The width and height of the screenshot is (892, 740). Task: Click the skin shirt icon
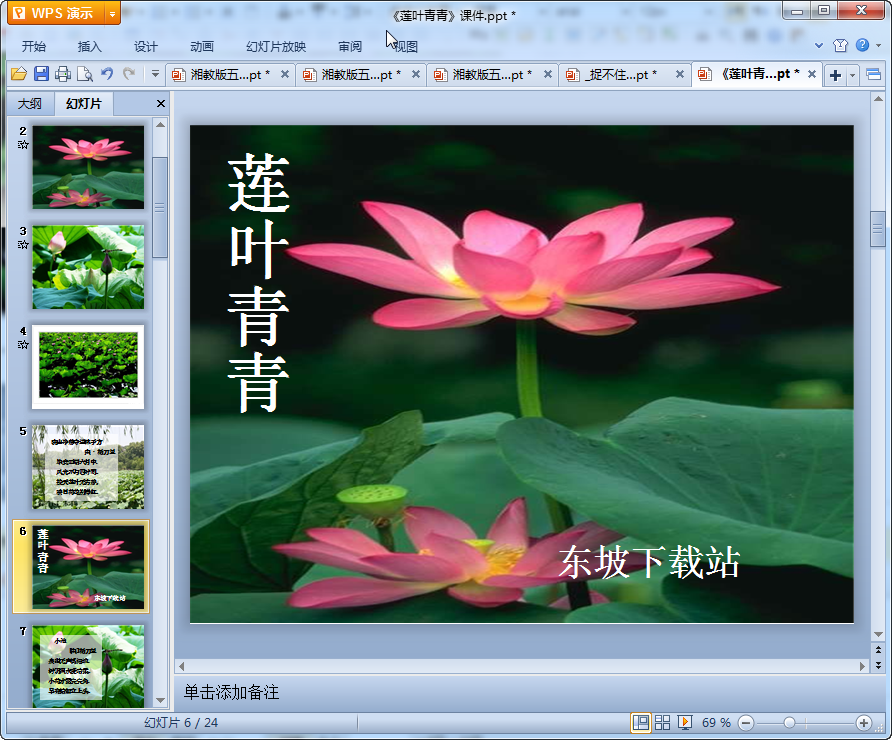[x=840, y=45]
